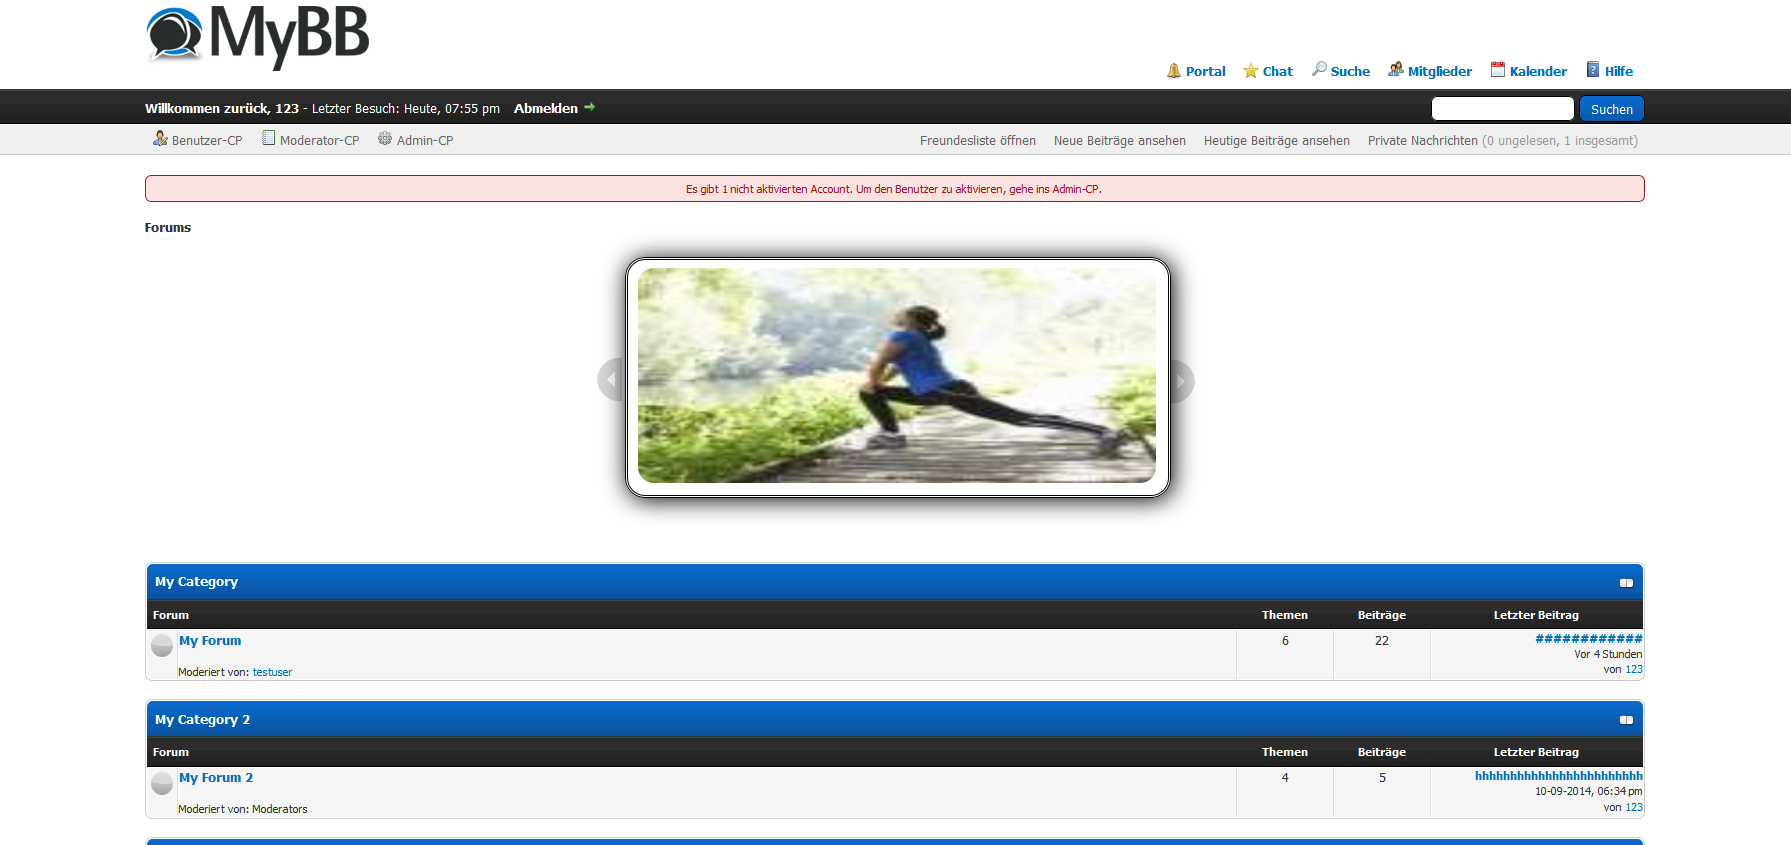Click the Abmelden logout link
1791x845 pixels.
pyautogui.click(x=546, y=109)
